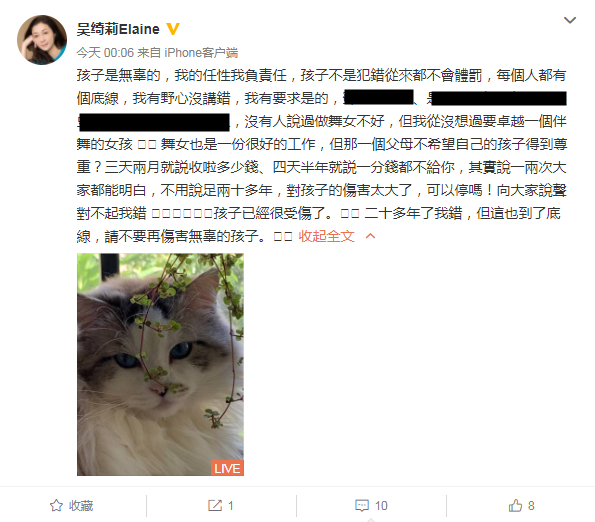Click the iPhone客户端 source link

201,52
